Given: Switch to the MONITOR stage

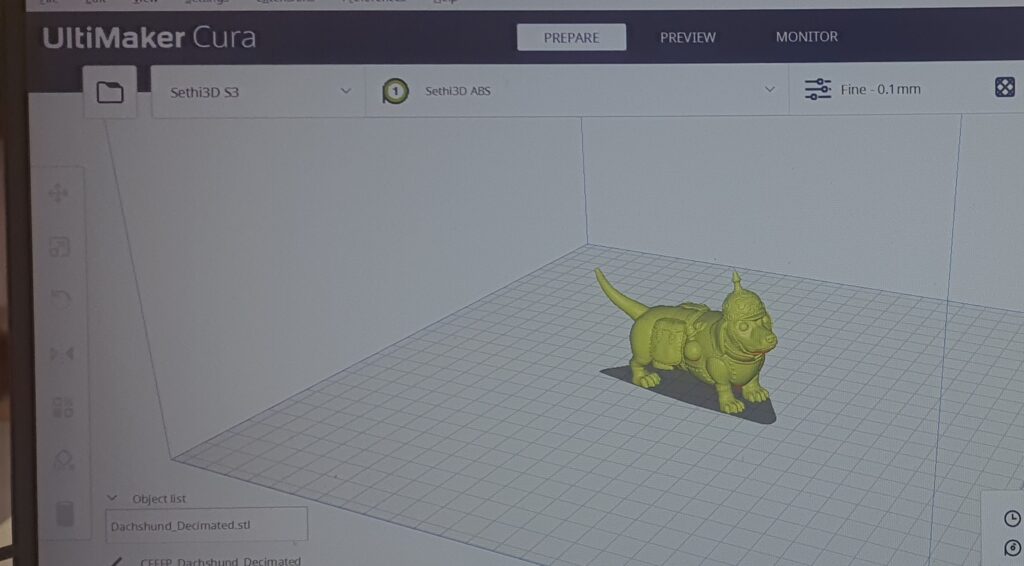Looking at the screenshot, I should coord(807,37).
